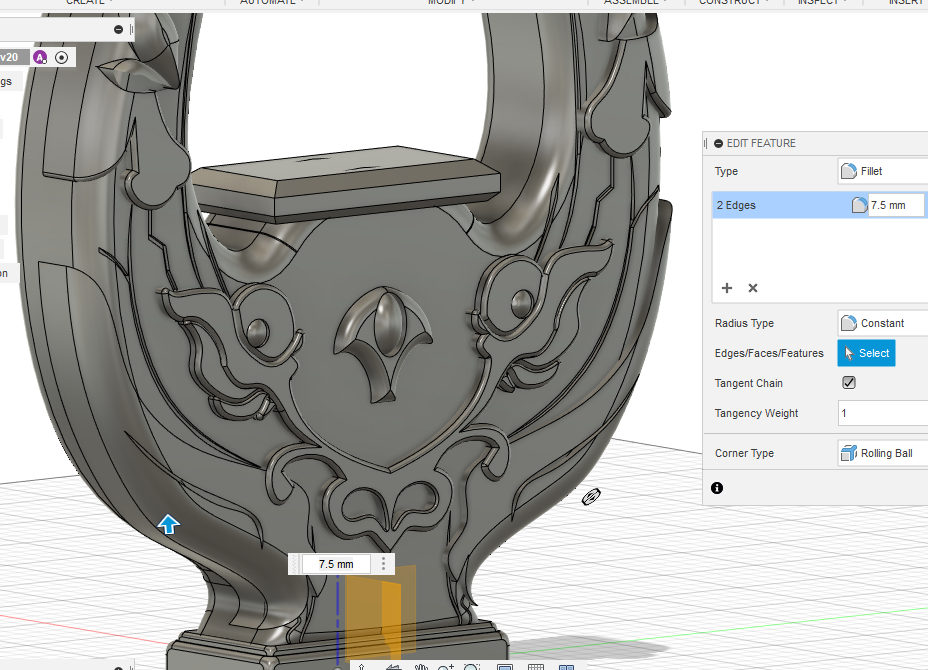928x670 pixels.
Task: Click the floating 7.5 mm value box
Action: tap(336, 564)
